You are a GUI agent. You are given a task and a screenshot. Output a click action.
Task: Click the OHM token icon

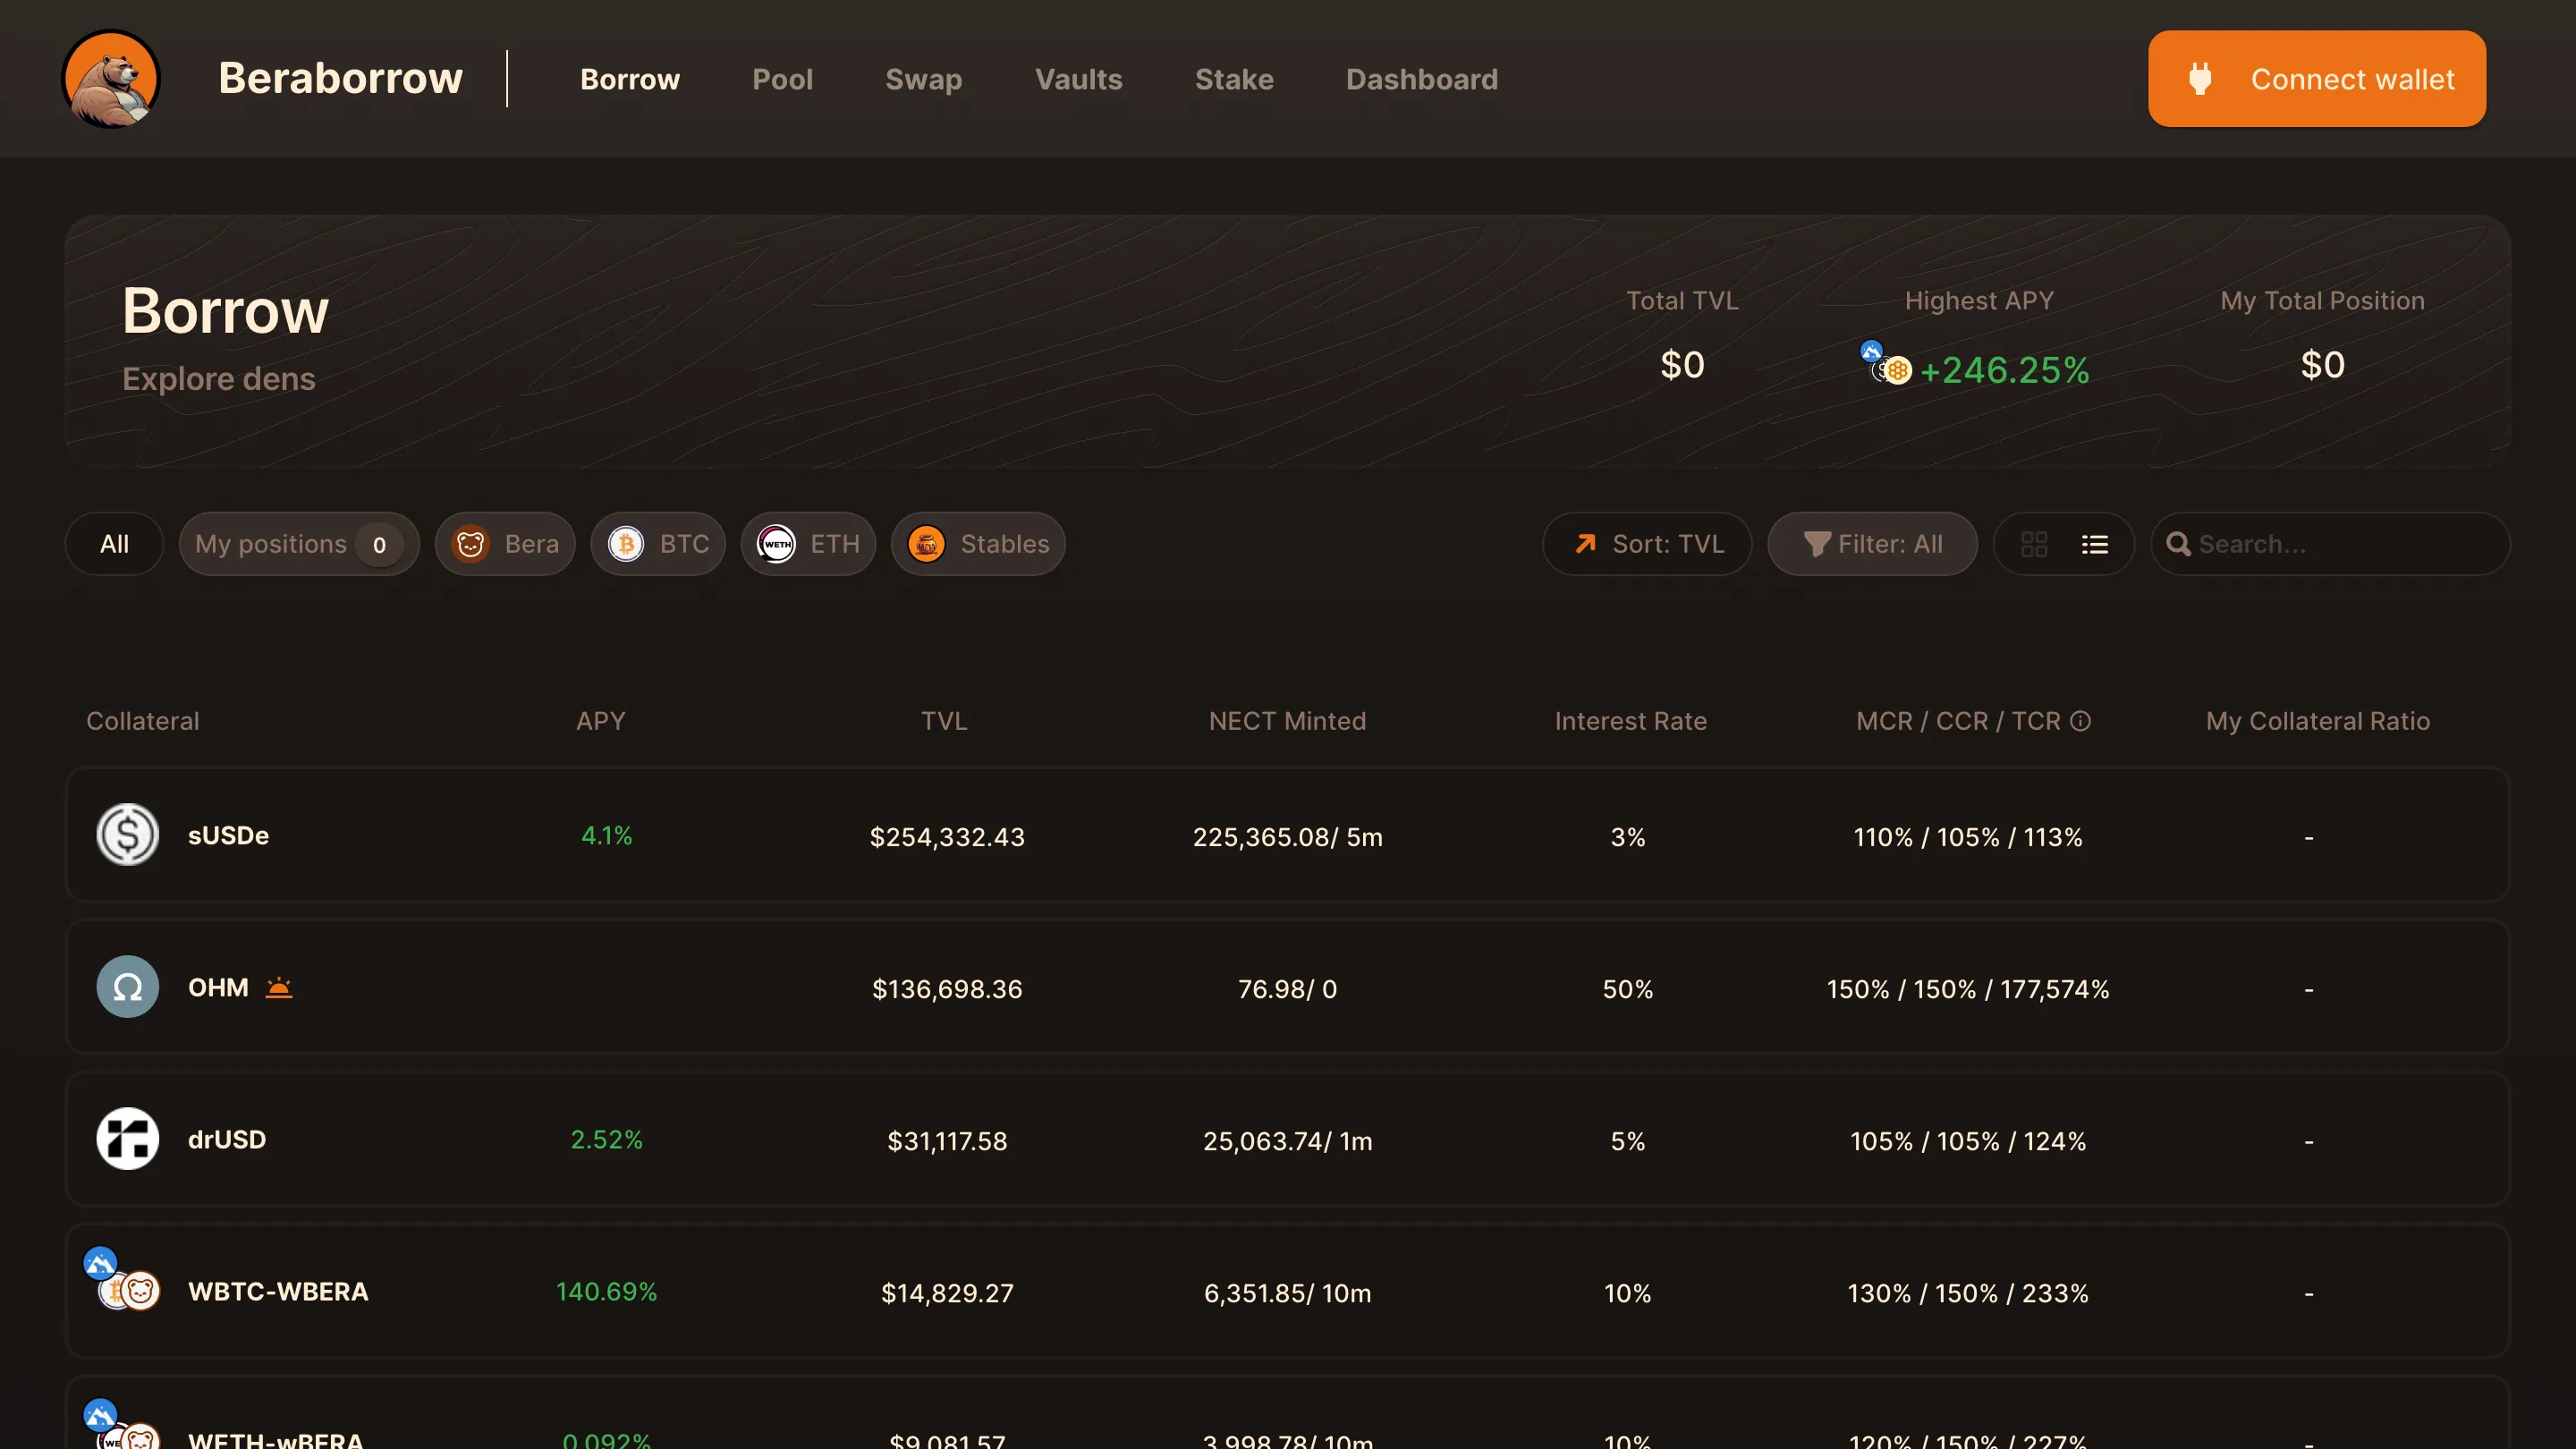pos(128,987)
